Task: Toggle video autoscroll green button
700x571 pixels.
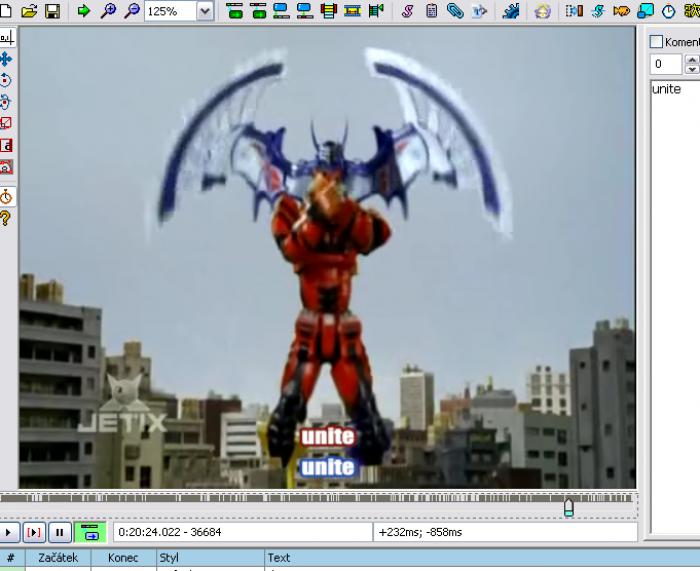Action: (x=90, y=532)
